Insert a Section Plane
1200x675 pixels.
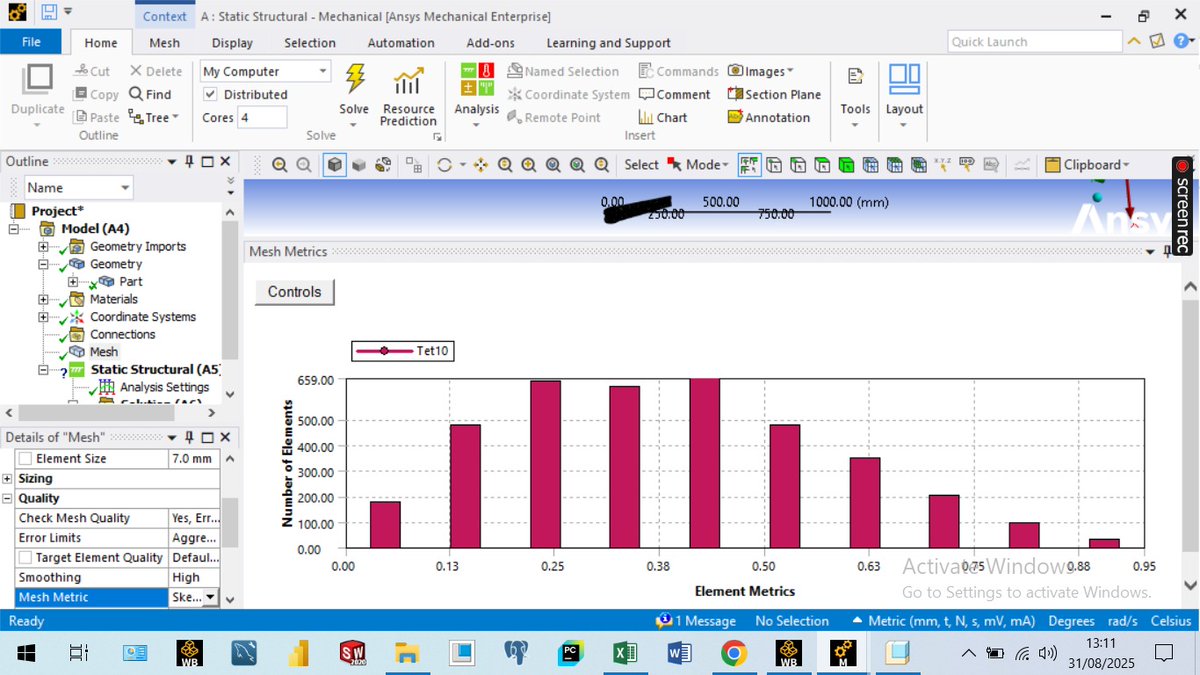point(774,94)
